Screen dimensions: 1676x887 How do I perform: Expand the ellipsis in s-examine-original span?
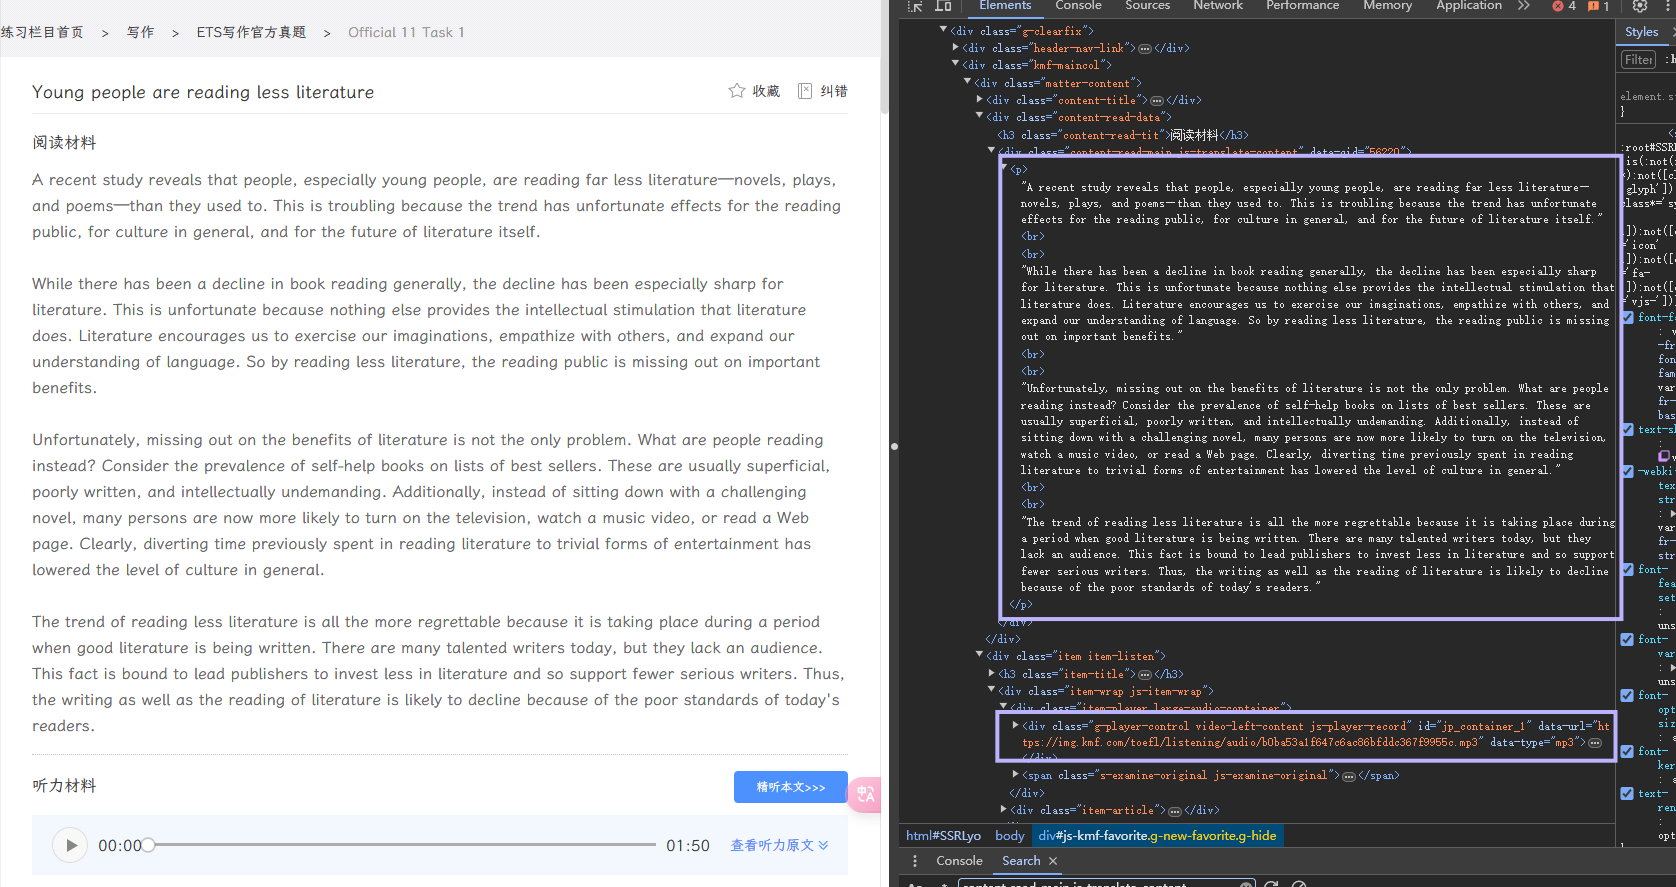coord(1348,776)
